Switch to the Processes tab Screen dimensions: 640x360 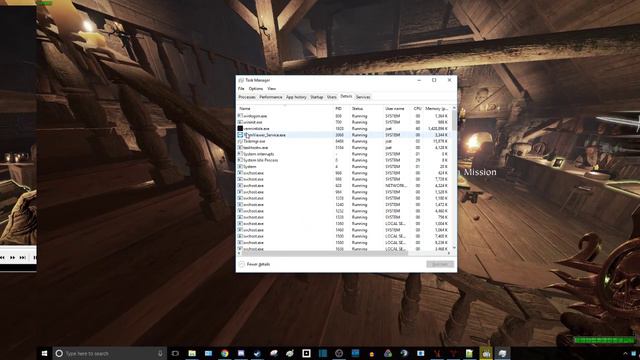[x=247, y=97]
